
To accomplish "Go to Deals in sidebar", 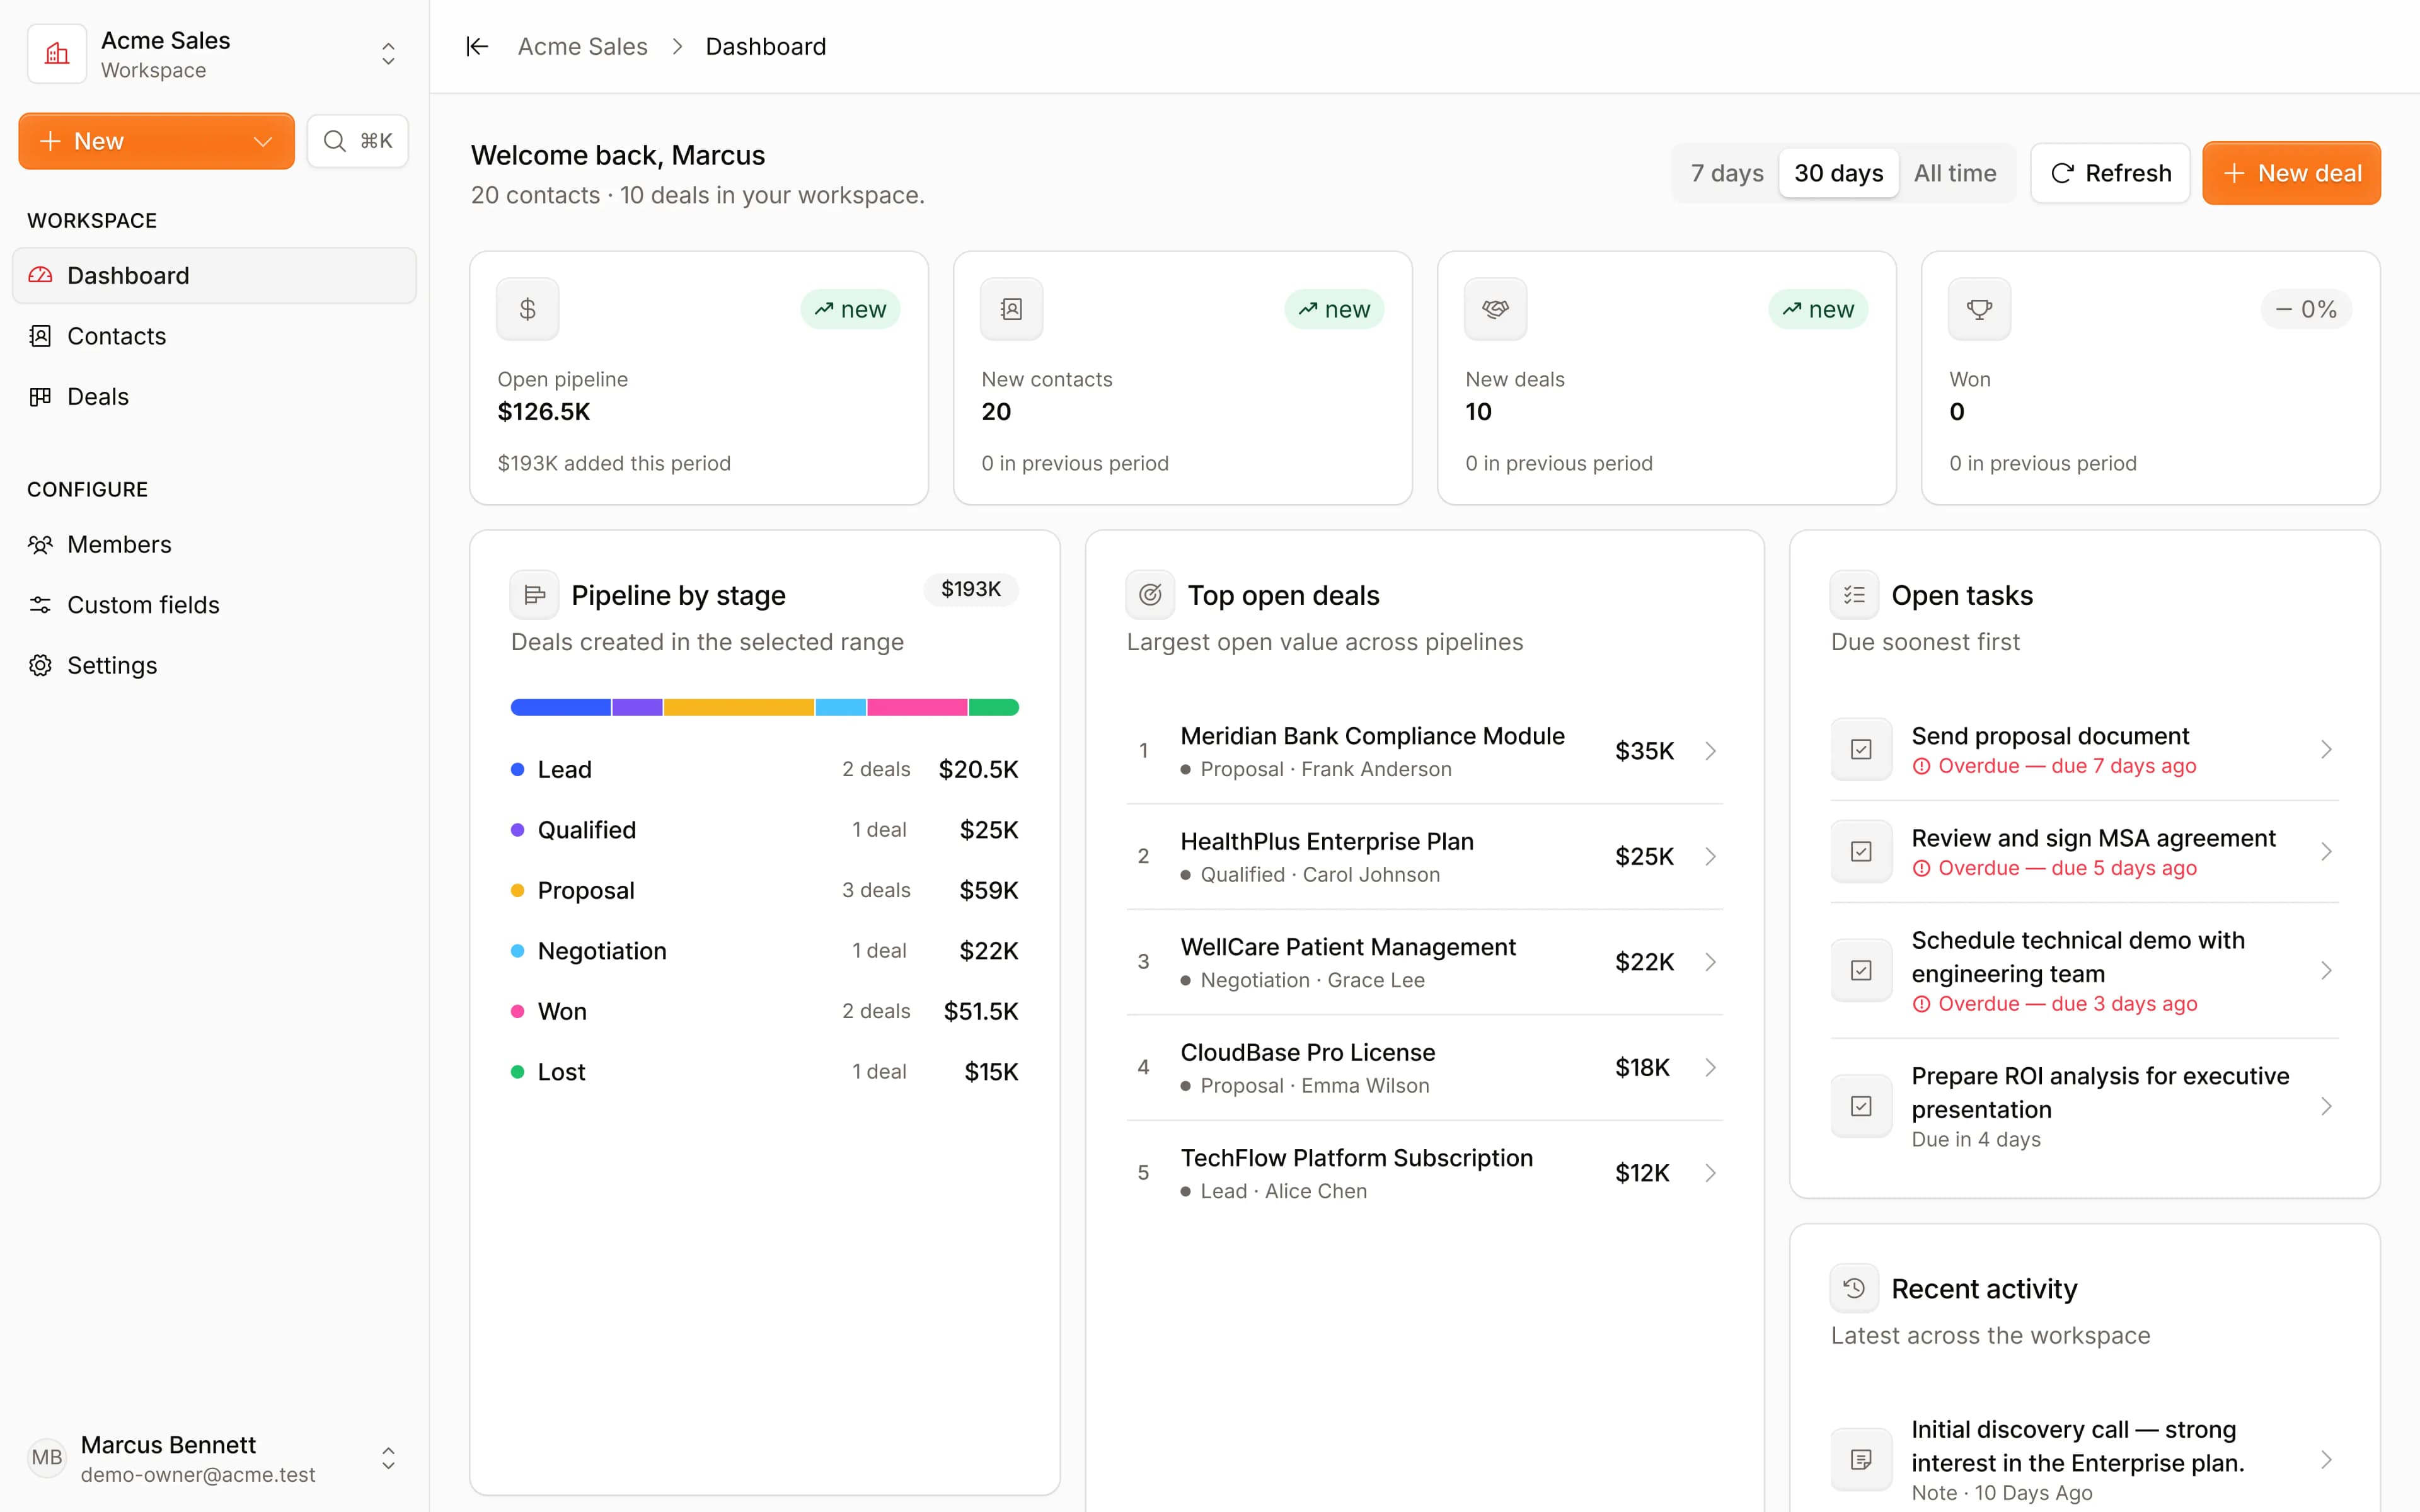I will coord(214,396).
